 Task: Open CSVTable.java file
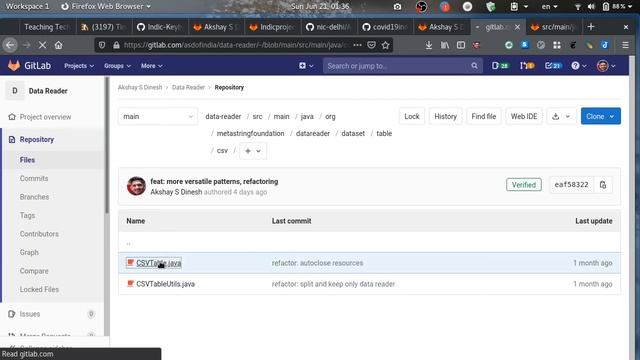pyautogui.click(x=158, y=263)
